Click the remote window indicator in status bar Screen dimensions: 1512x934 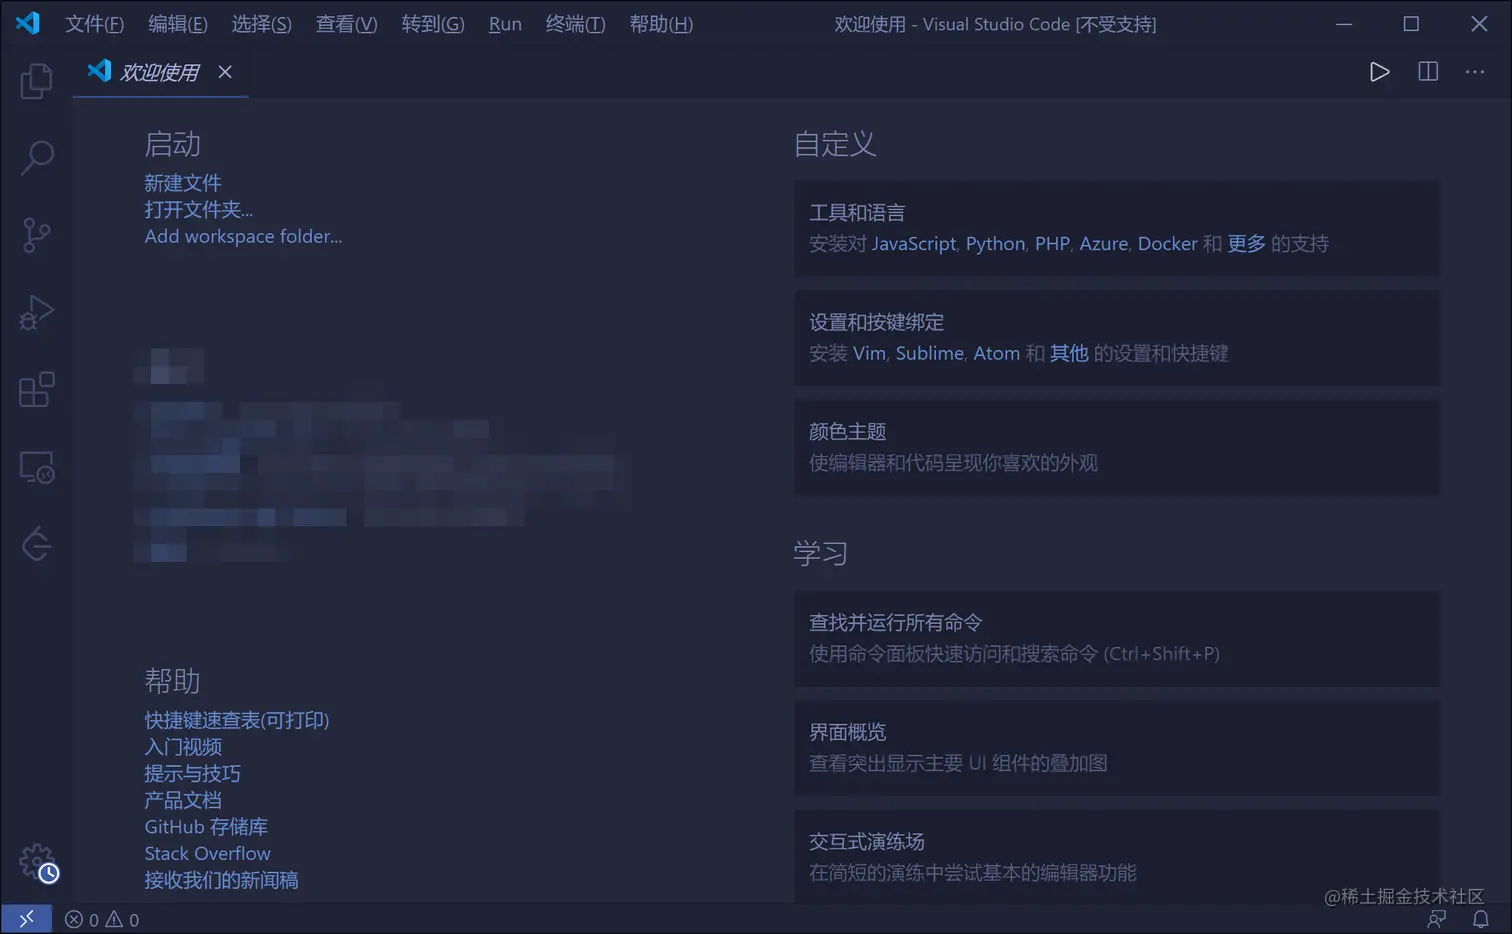[26, 919]
